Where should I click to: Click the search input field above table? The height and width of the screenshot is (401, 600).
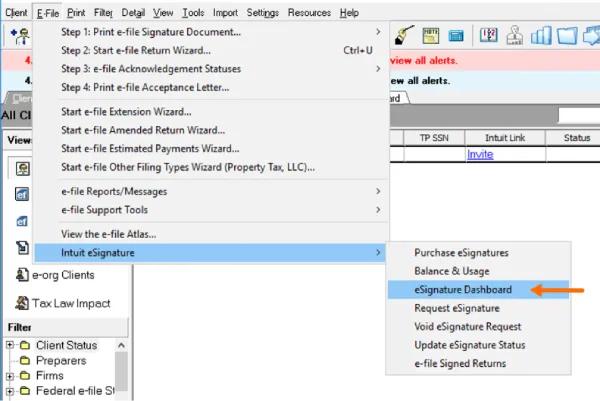[x=579, y=115]
